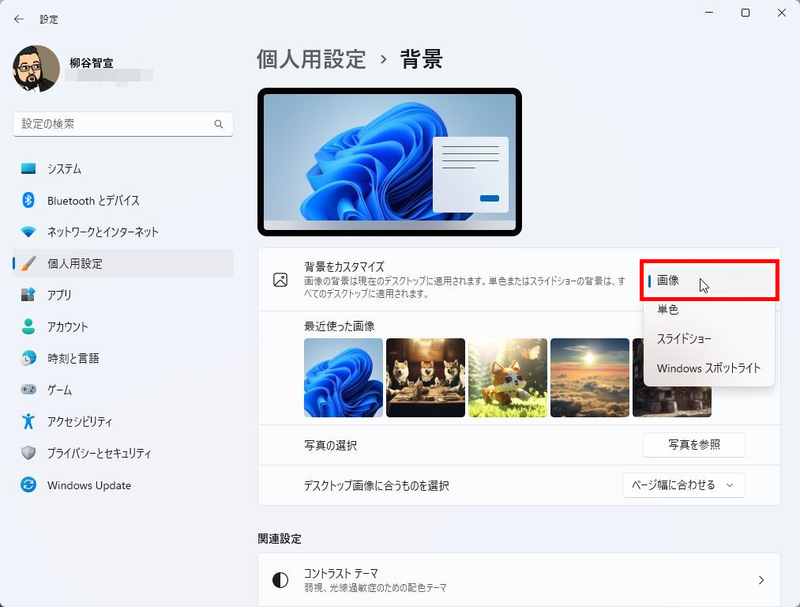This screenshot has width=800, height=607.
Task: Click the Bluetooth icon in sidebar
Action: (x=28, y=200)
